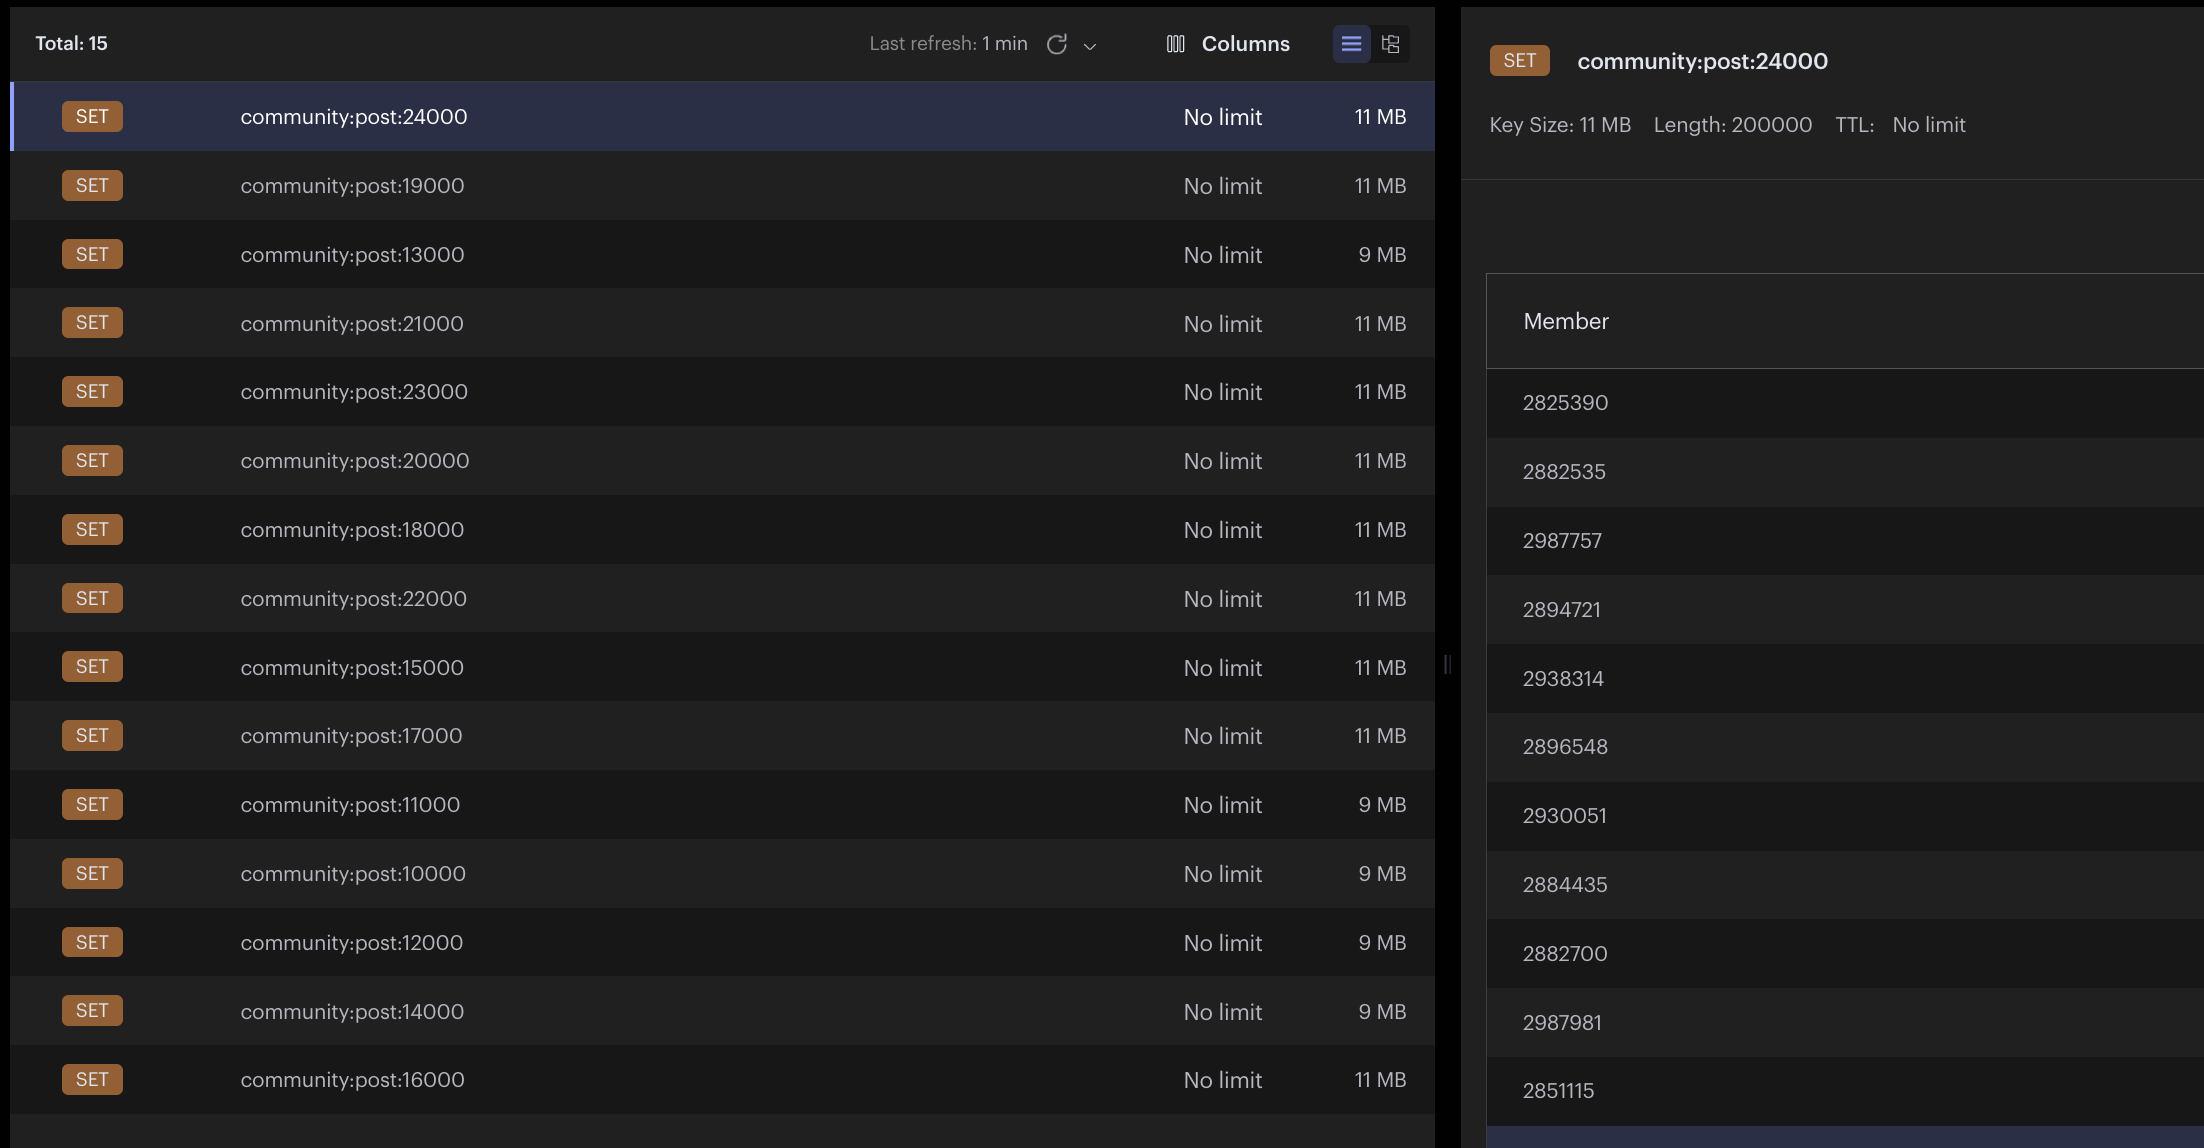Click the Member column header

tap(1566, 321)
